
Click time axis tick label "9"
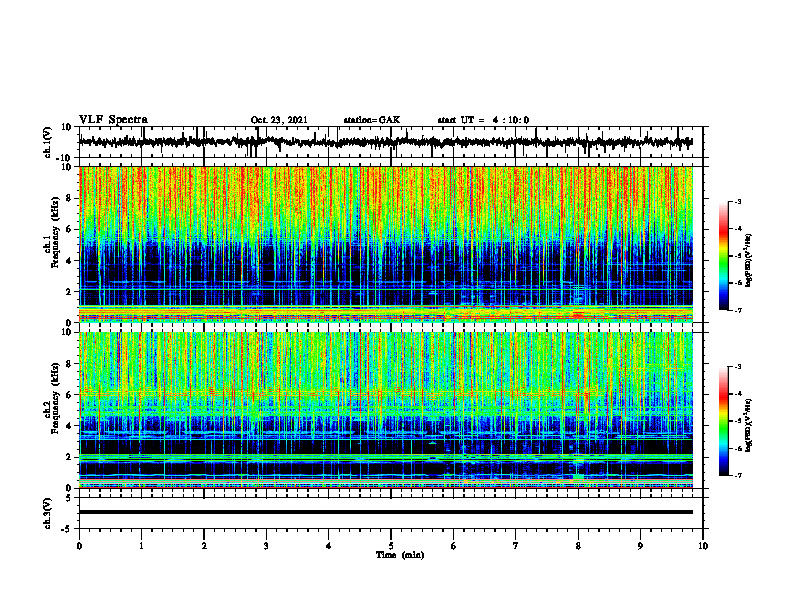click(640, 546)
